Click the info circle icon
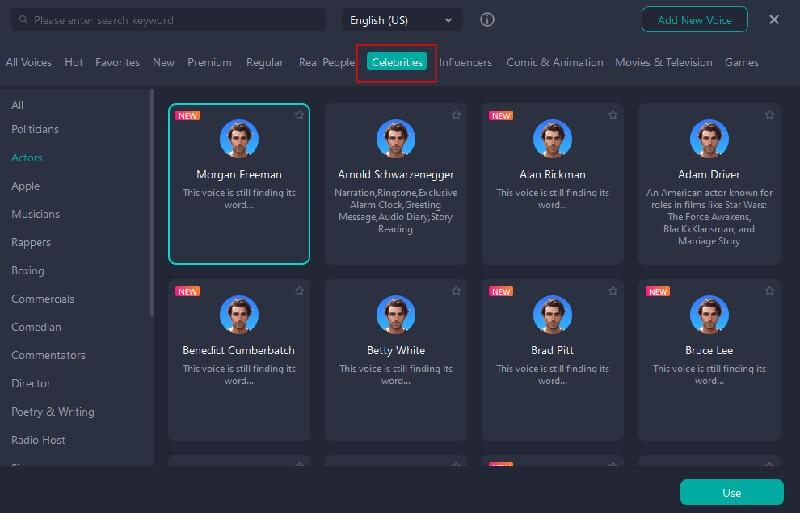This screenshot has height=513, width=800. tap(487, 20)
